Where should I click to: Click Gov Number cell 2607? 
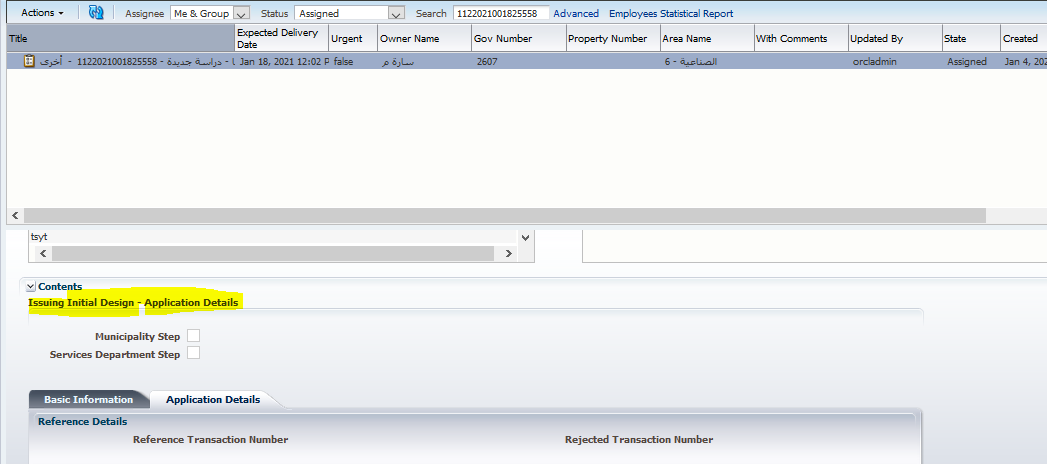(x=487, y=61)
